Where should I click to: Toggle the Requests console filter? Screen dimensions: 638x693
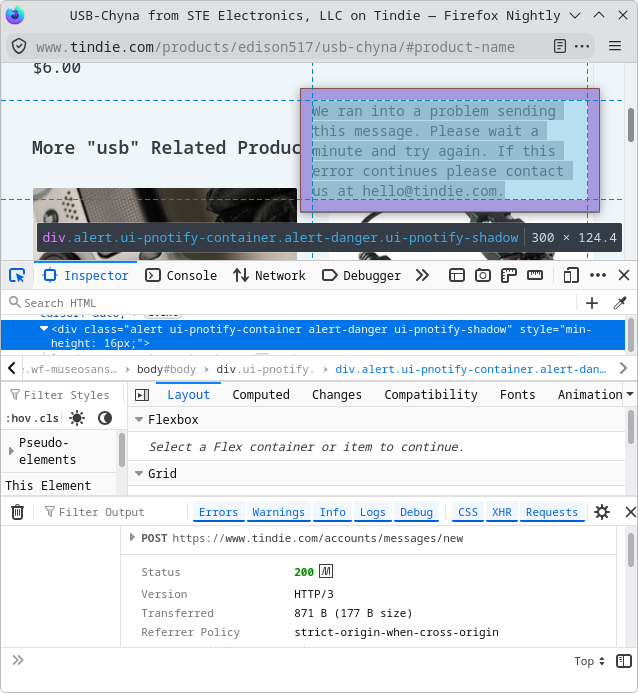552,512
